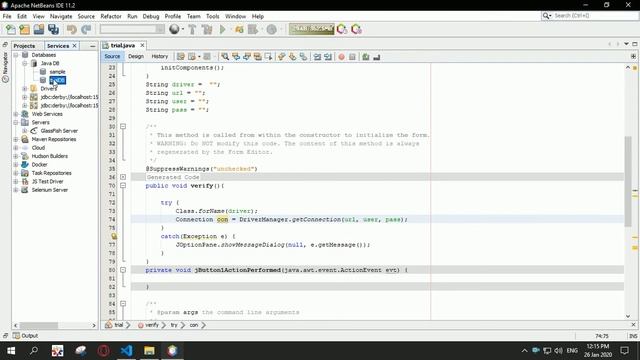Click the Save All toolbar icon

pos(53,29)
